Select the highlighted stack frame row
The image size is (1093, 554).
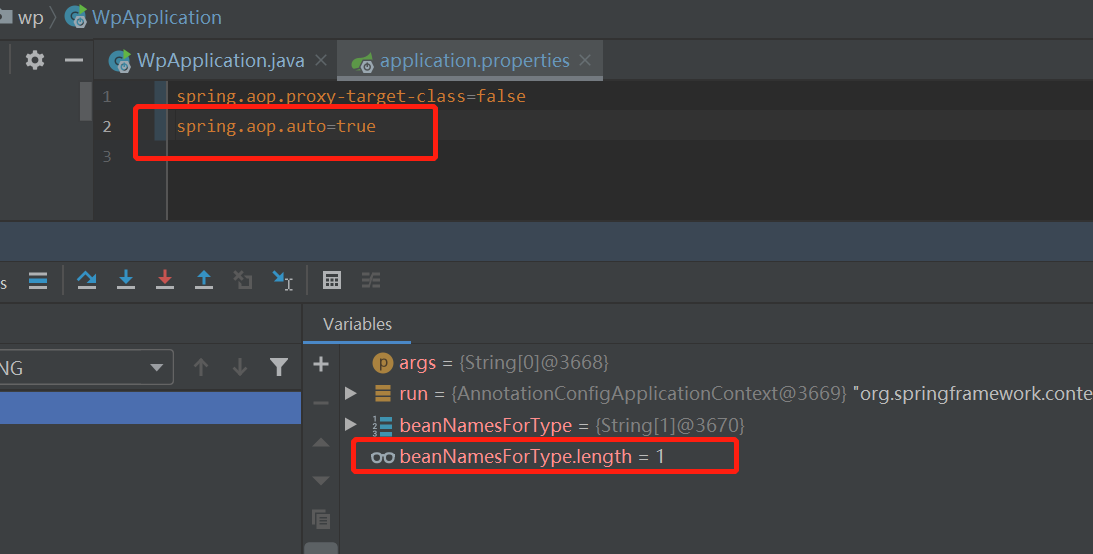tap(150, 407)
